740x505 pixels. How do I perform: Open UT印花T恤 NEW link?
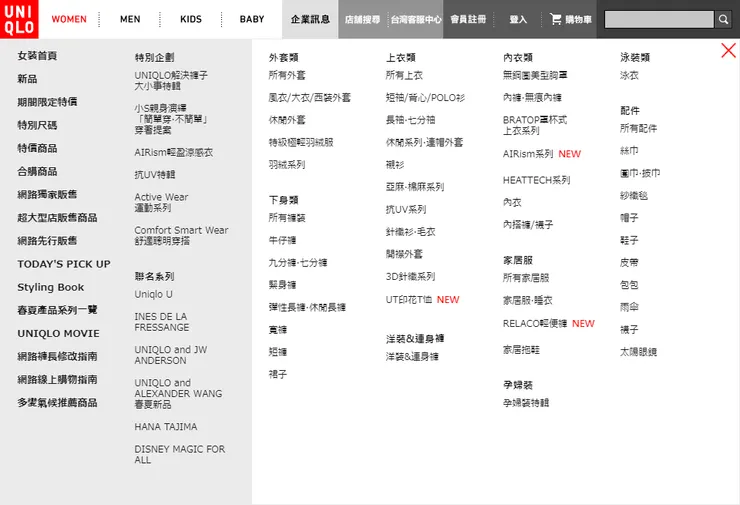[x=422, y=300]
